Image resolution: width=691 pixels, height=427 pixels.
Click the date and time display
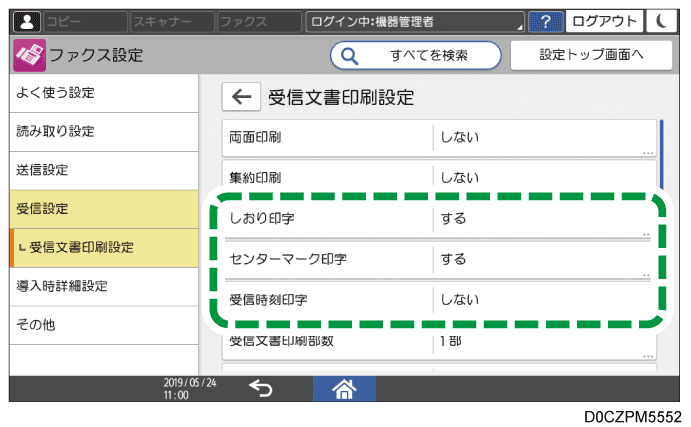(x=190, y=389)
